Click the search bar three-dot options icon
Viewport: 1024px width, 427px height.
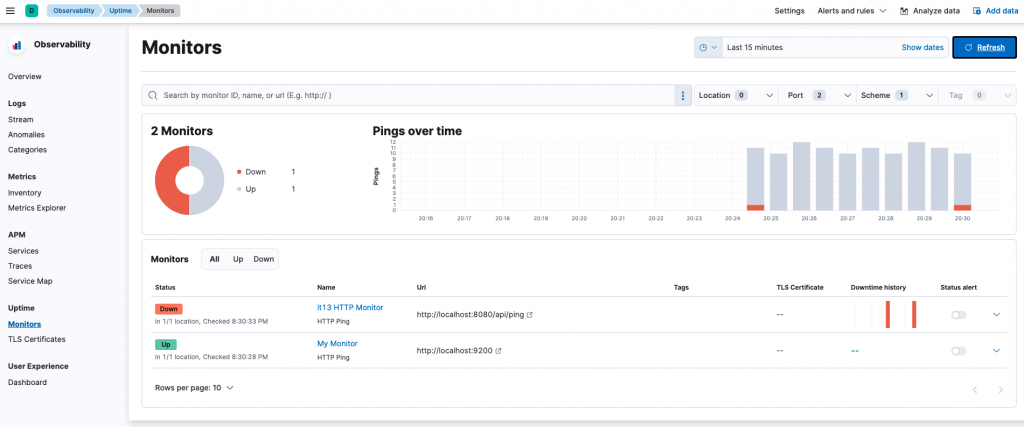(683, 95)
